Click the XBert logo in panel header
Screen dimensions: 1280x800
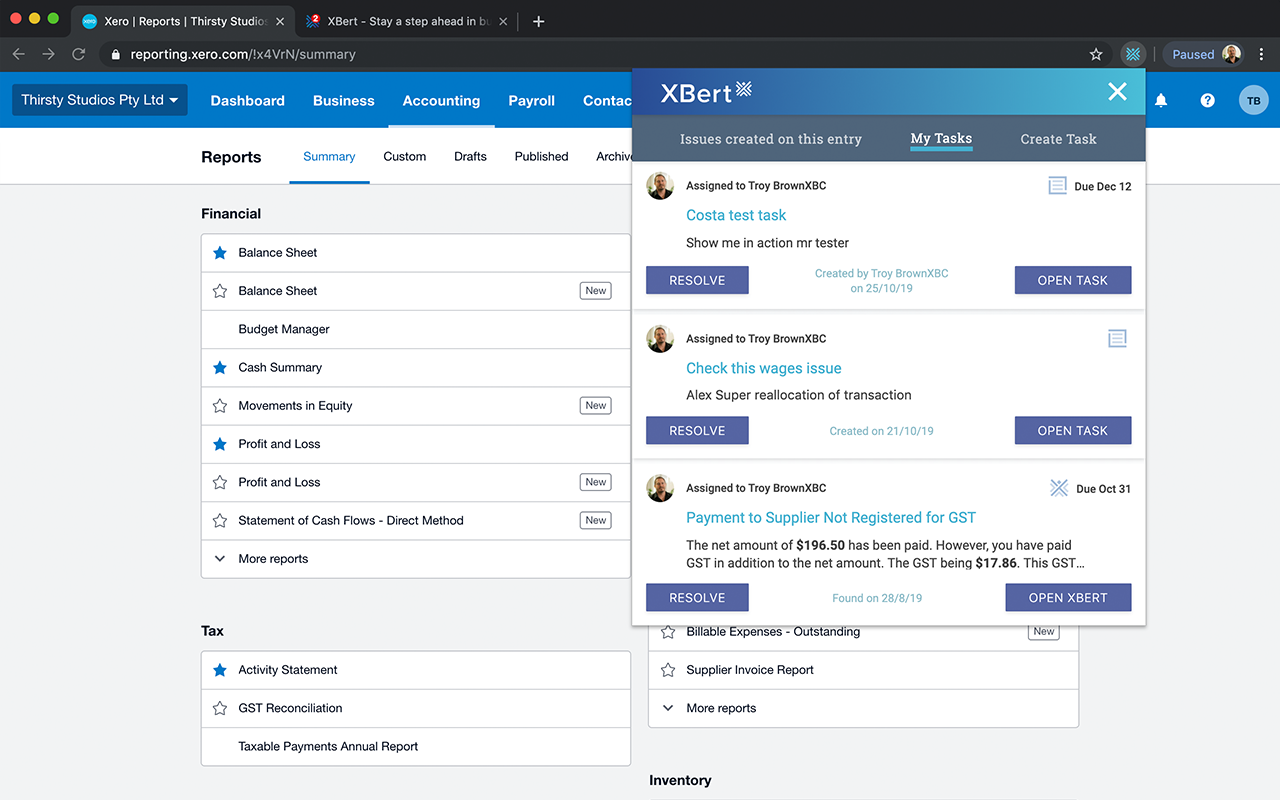pos(706,93)
